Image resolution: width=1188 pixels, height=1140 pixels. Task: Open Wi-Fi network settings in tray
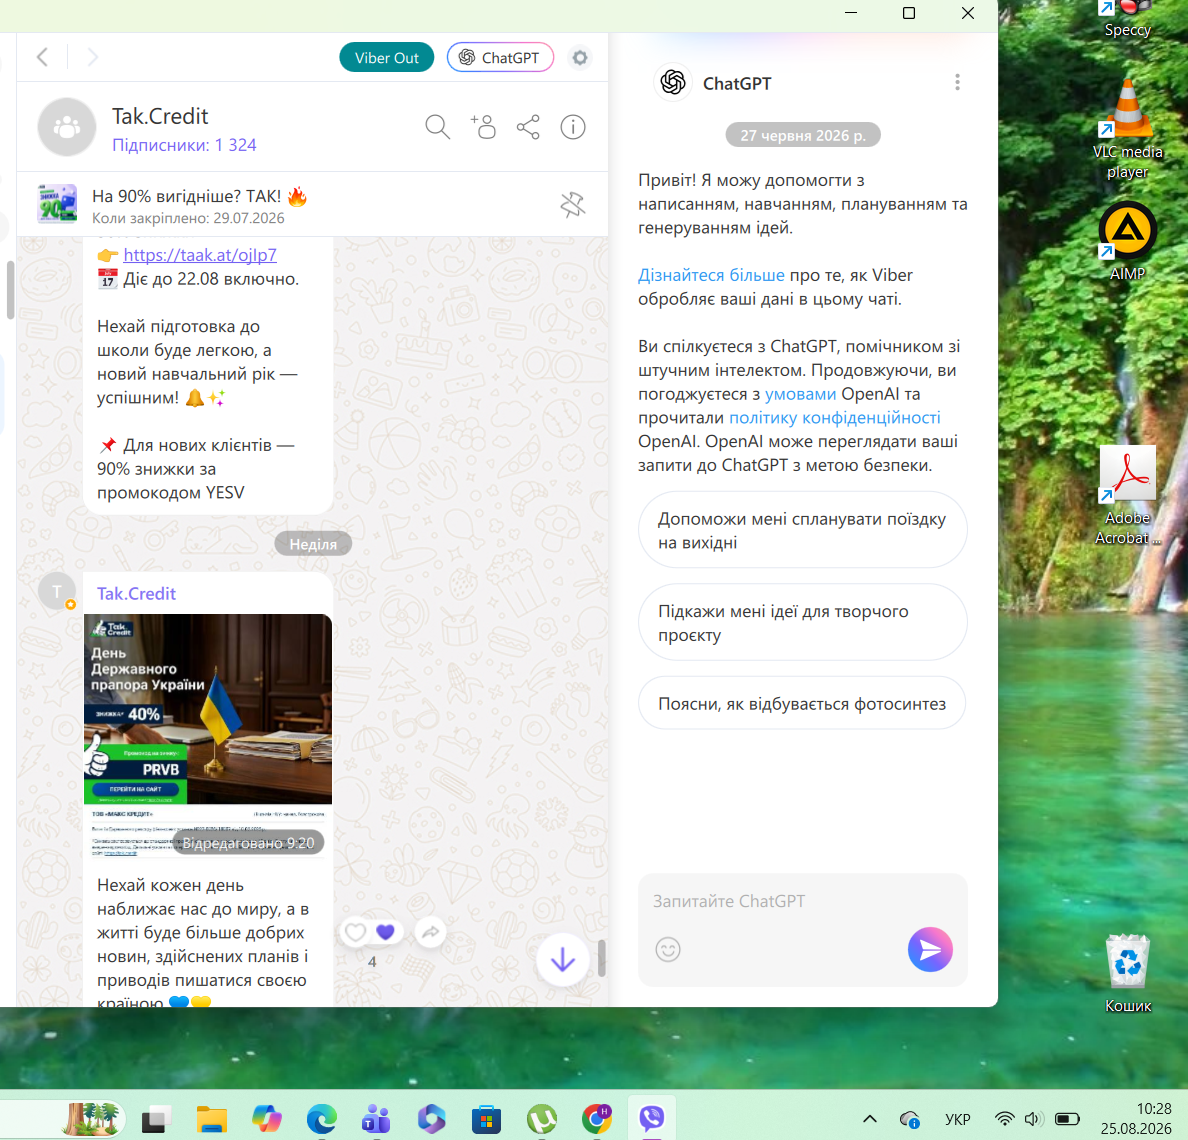point(1005,1119)
